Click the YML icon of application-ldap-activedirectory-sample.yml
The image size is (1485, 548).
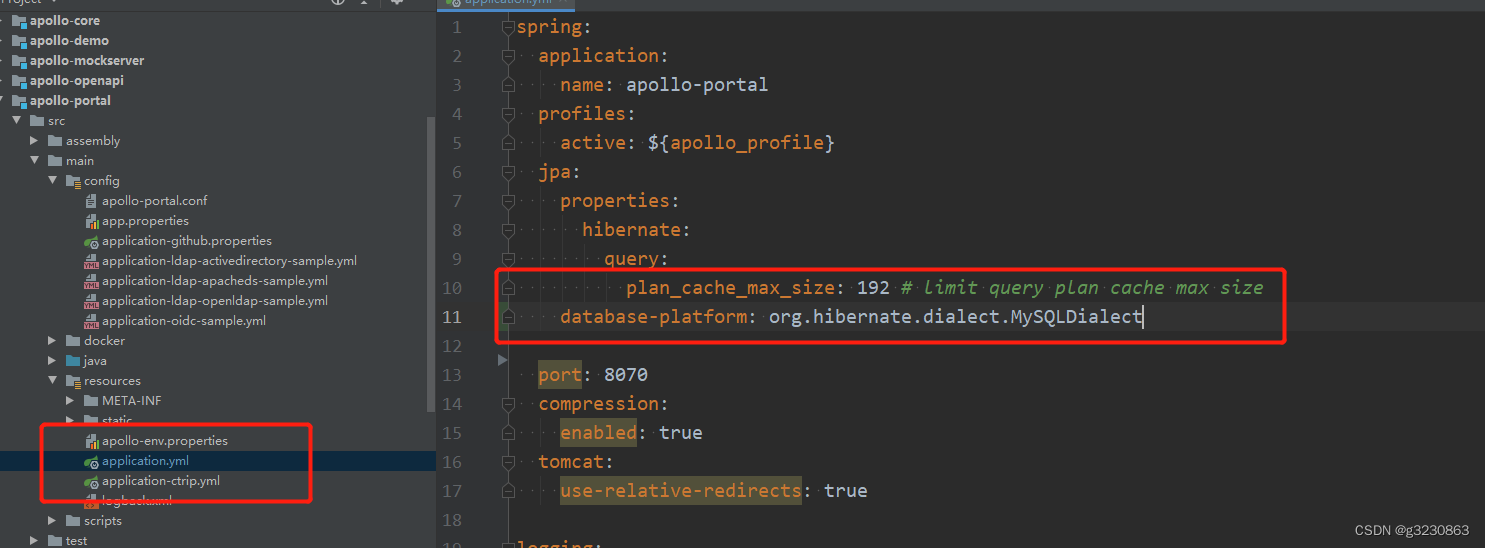point(91,261)
